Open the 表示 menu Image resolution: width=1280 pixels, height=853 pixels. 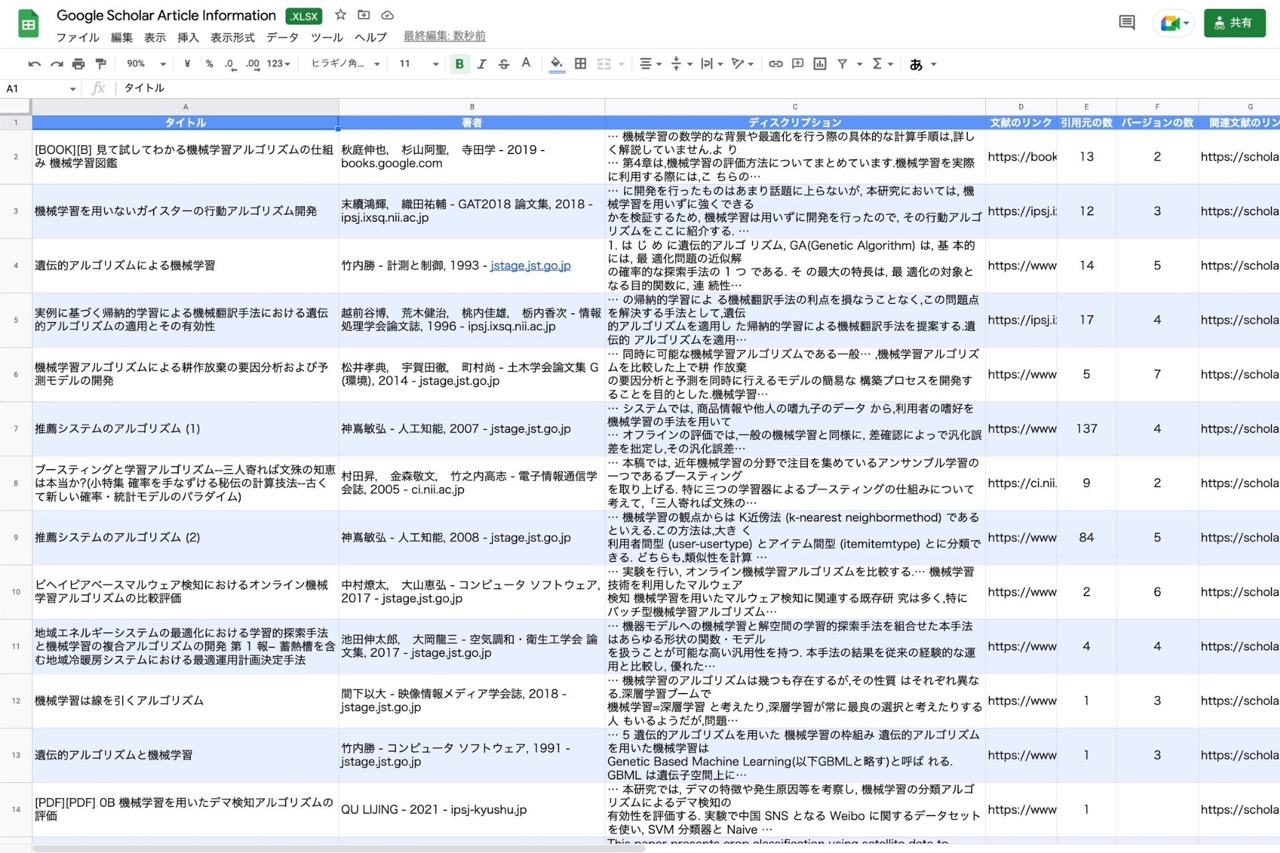point(155,37)
